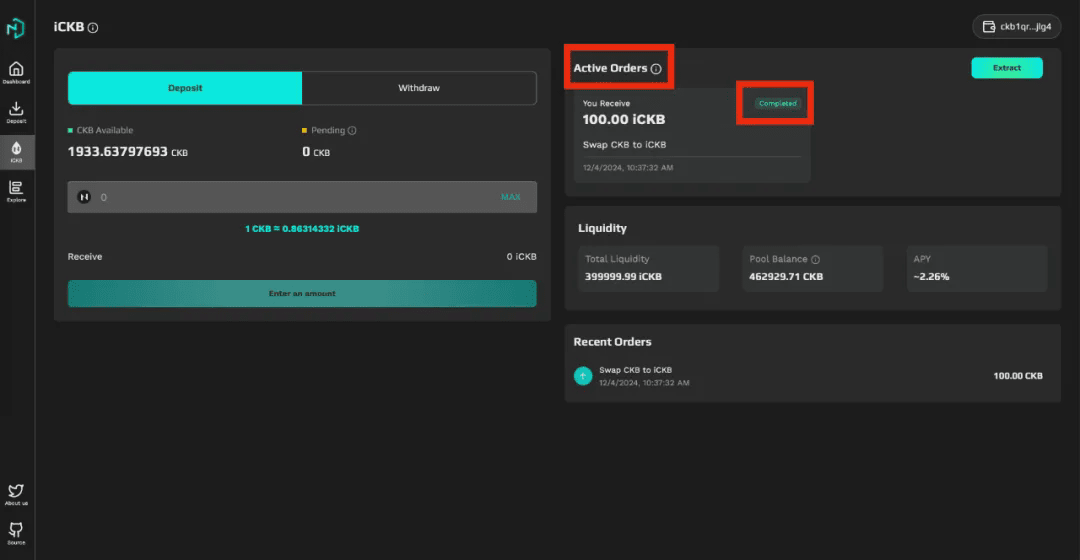
Task: Select the iCKB sidebar icon
Action: (x=16, y=151)
